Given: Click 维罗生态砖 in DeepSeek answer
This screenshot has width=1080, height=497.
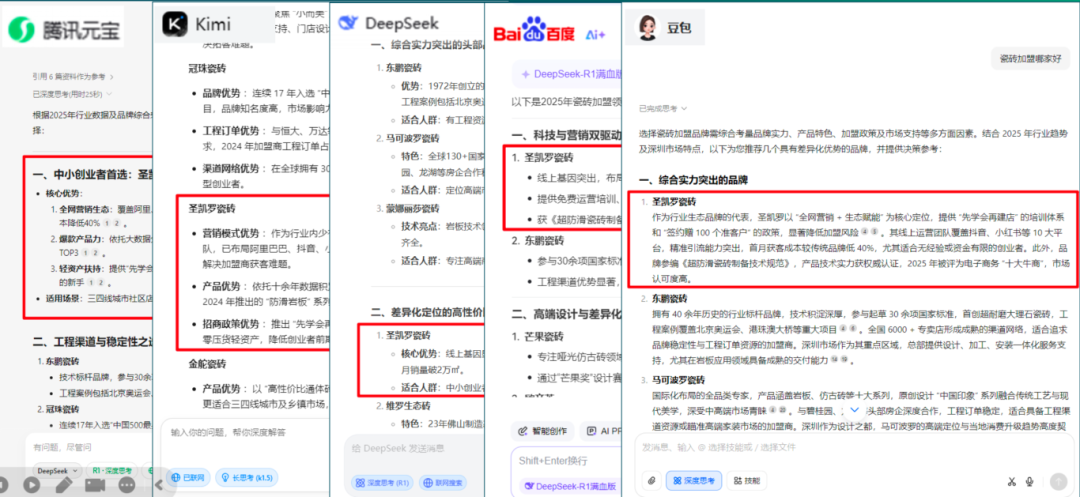Looking at the screenshot, I should click(406, 405).
